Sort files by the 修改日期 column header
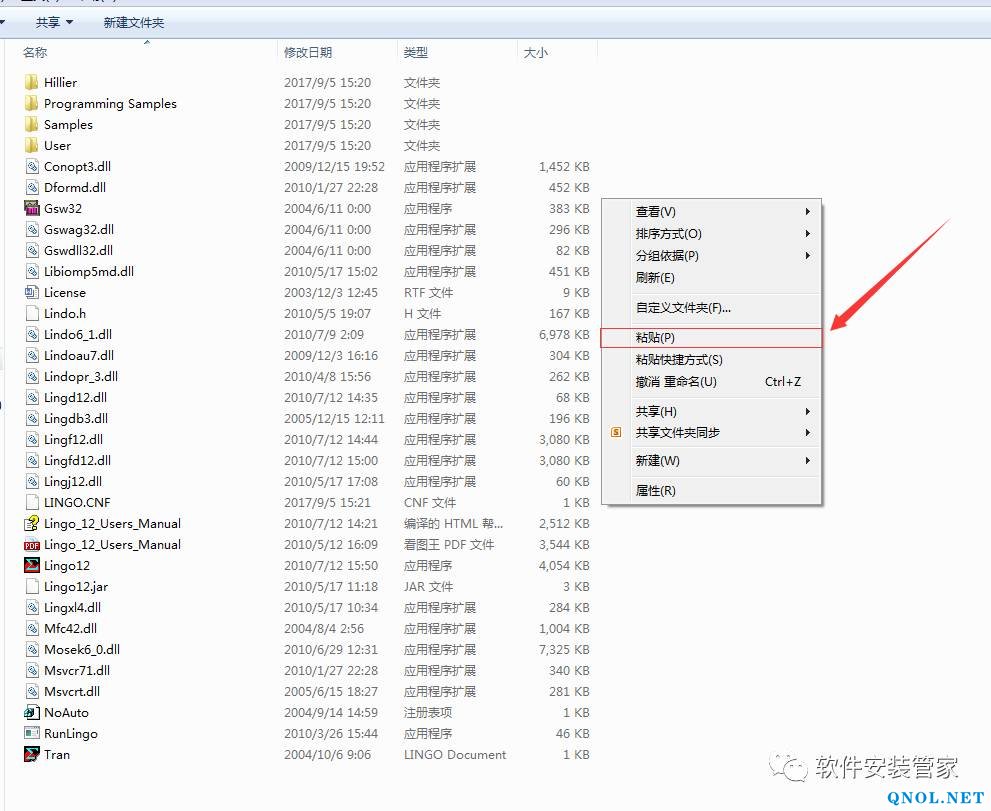991x811 pixels. 308,52
